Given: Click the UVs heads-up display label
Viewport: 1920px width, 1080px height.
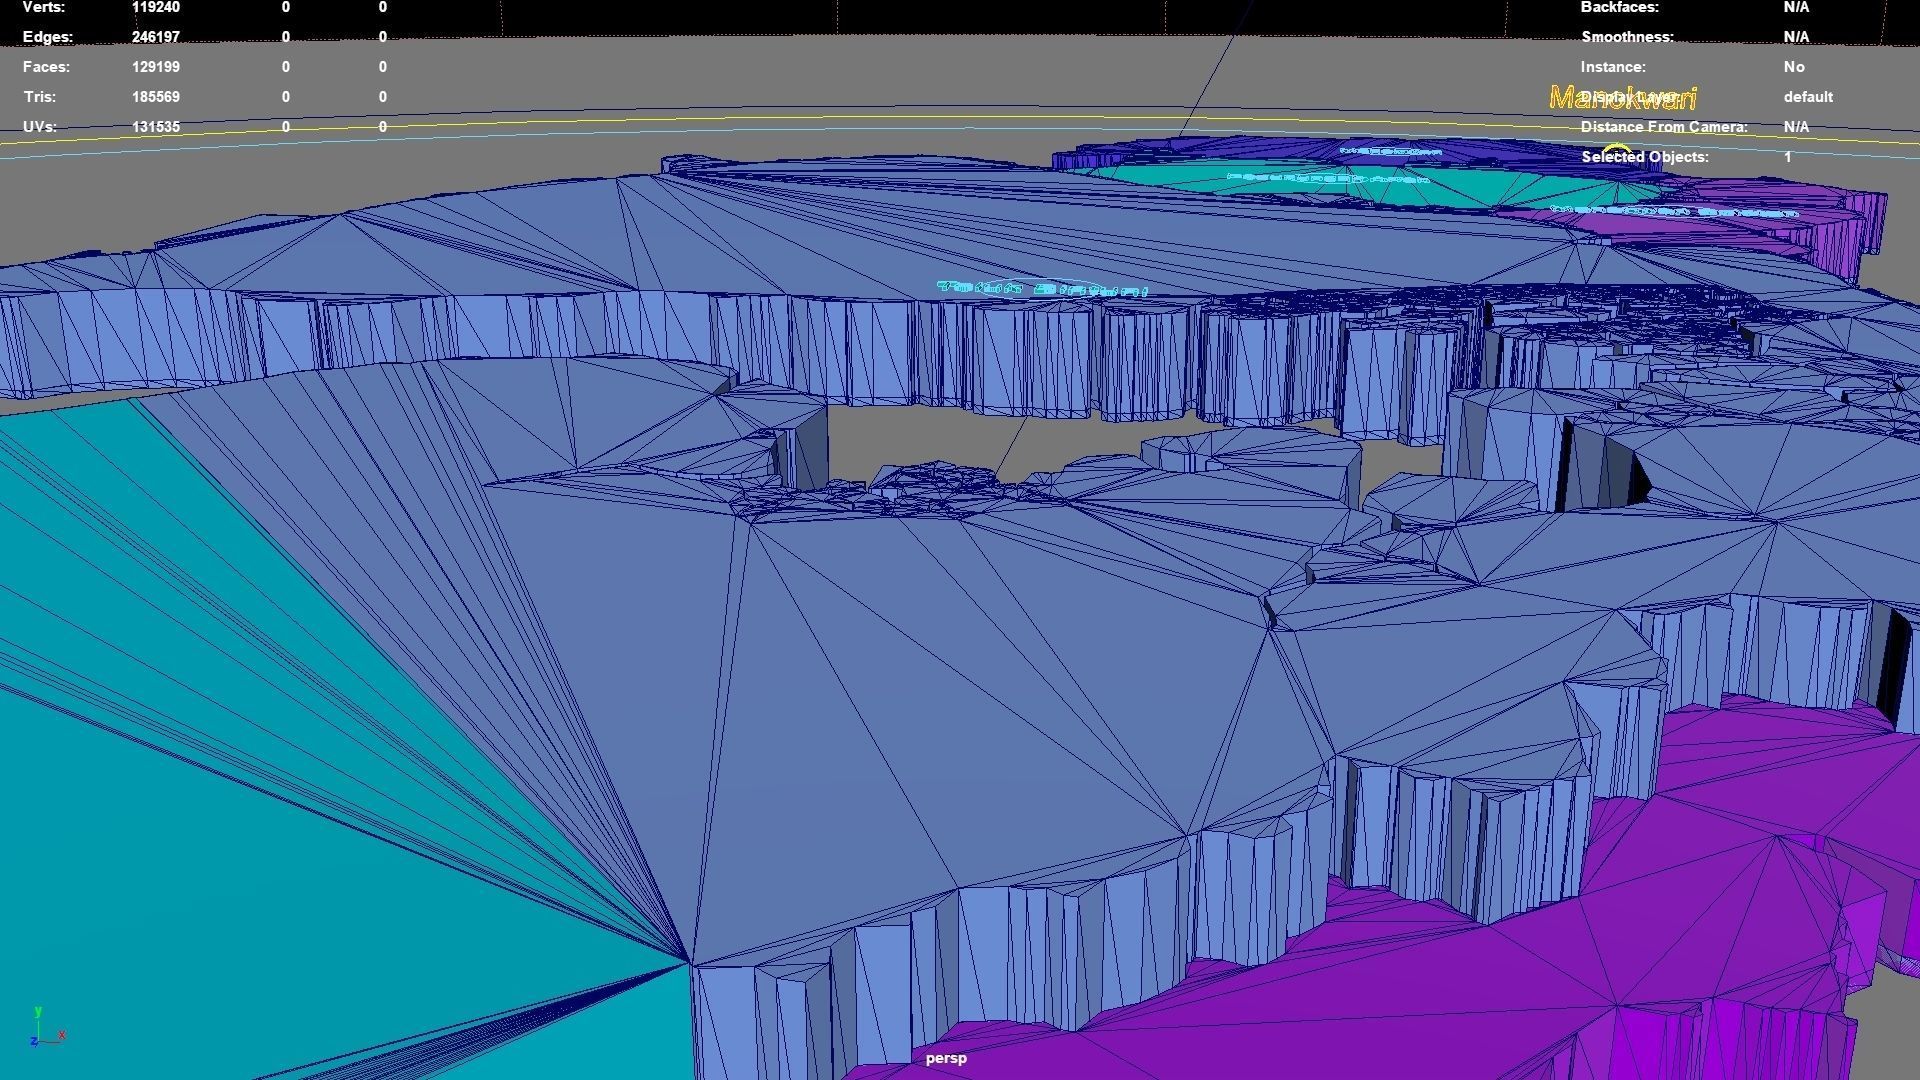Looking at the screenshot, I should click(40, 127).
